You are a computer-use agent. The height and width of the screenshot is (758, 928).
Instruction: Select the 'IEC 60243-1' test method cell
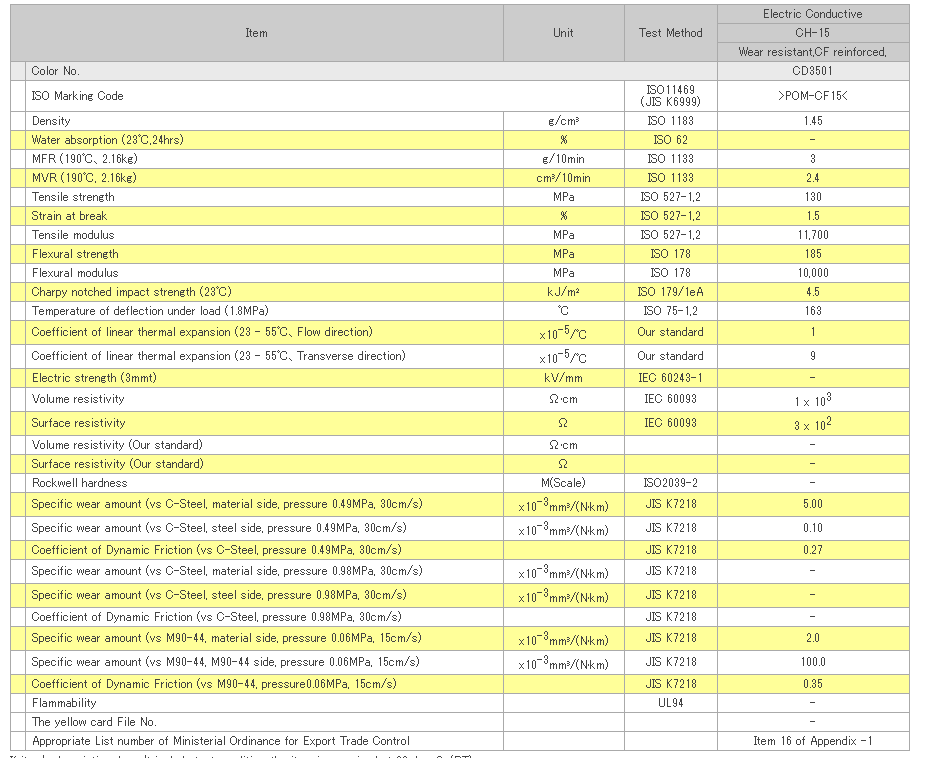[670, 378]
